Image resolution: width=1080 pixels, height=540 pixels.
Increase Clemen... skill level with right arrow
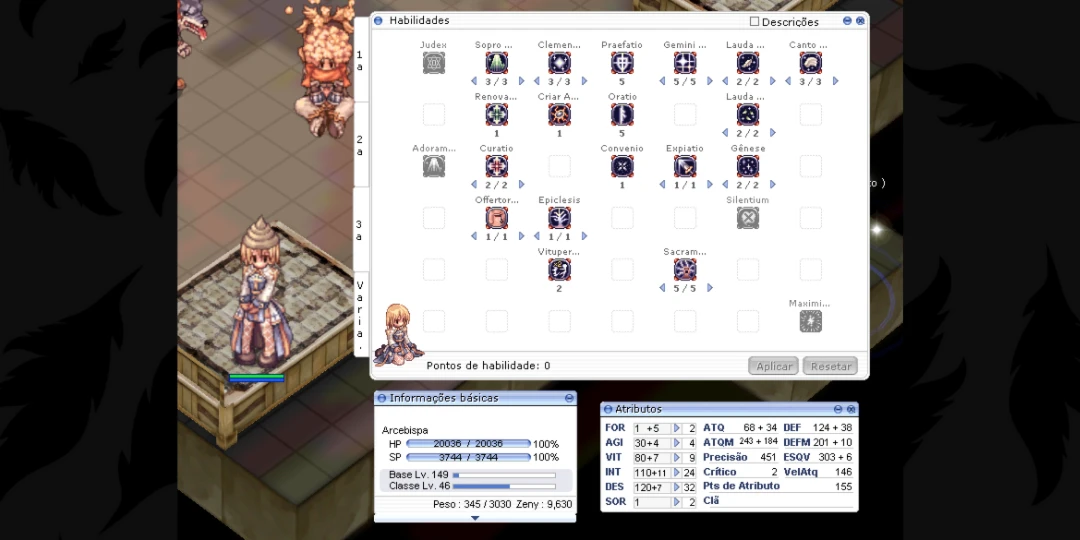click(584, 81)
